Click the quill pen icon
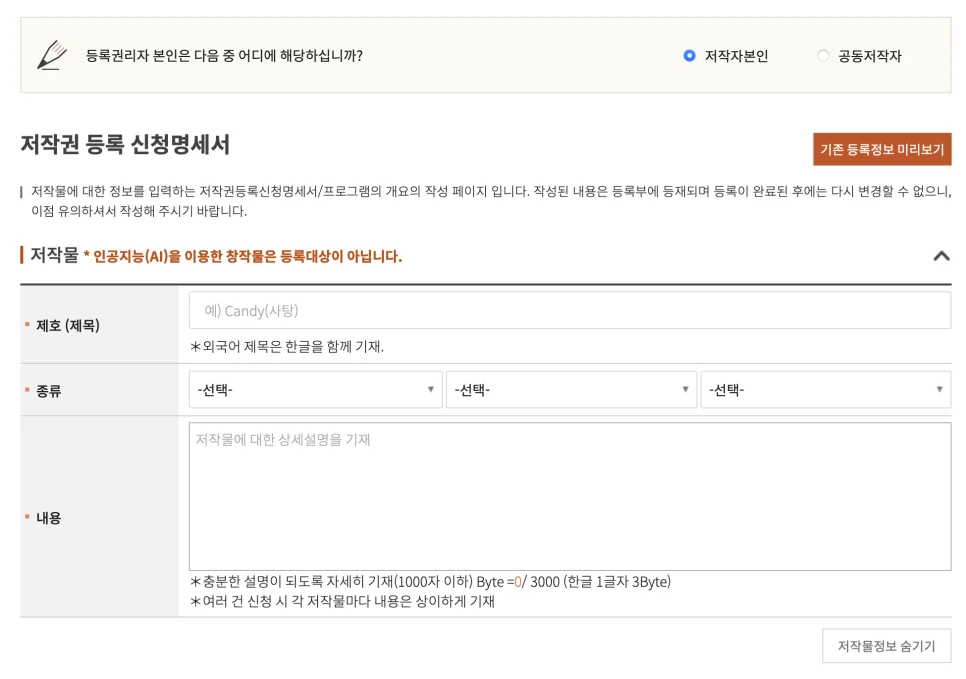This screenshot has height=679, width=966. (51, 55)
